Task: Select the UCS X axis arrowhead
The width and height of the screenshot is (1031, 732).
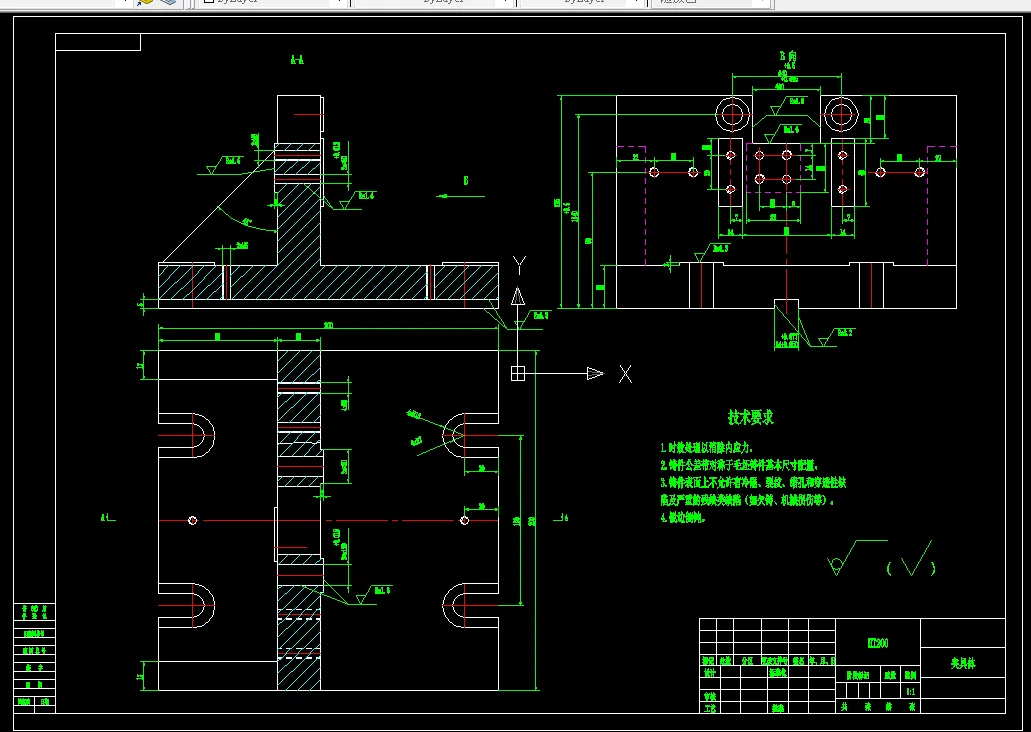Action: coord(595,374)
